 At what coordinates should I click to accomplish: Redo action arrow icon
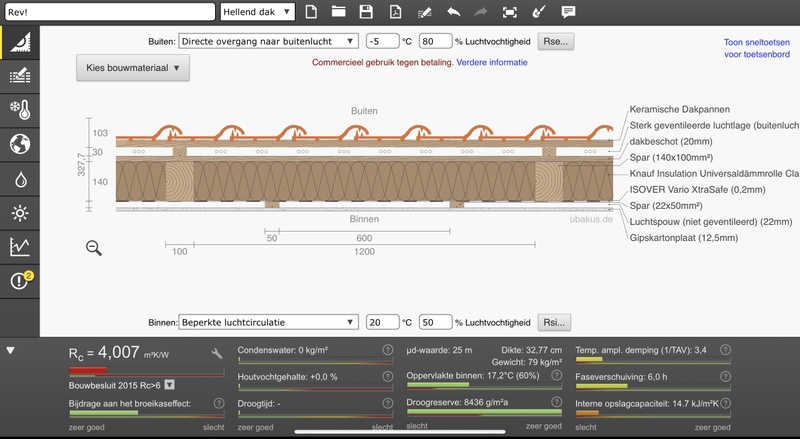pyautogui.click(x=481, y=12)
